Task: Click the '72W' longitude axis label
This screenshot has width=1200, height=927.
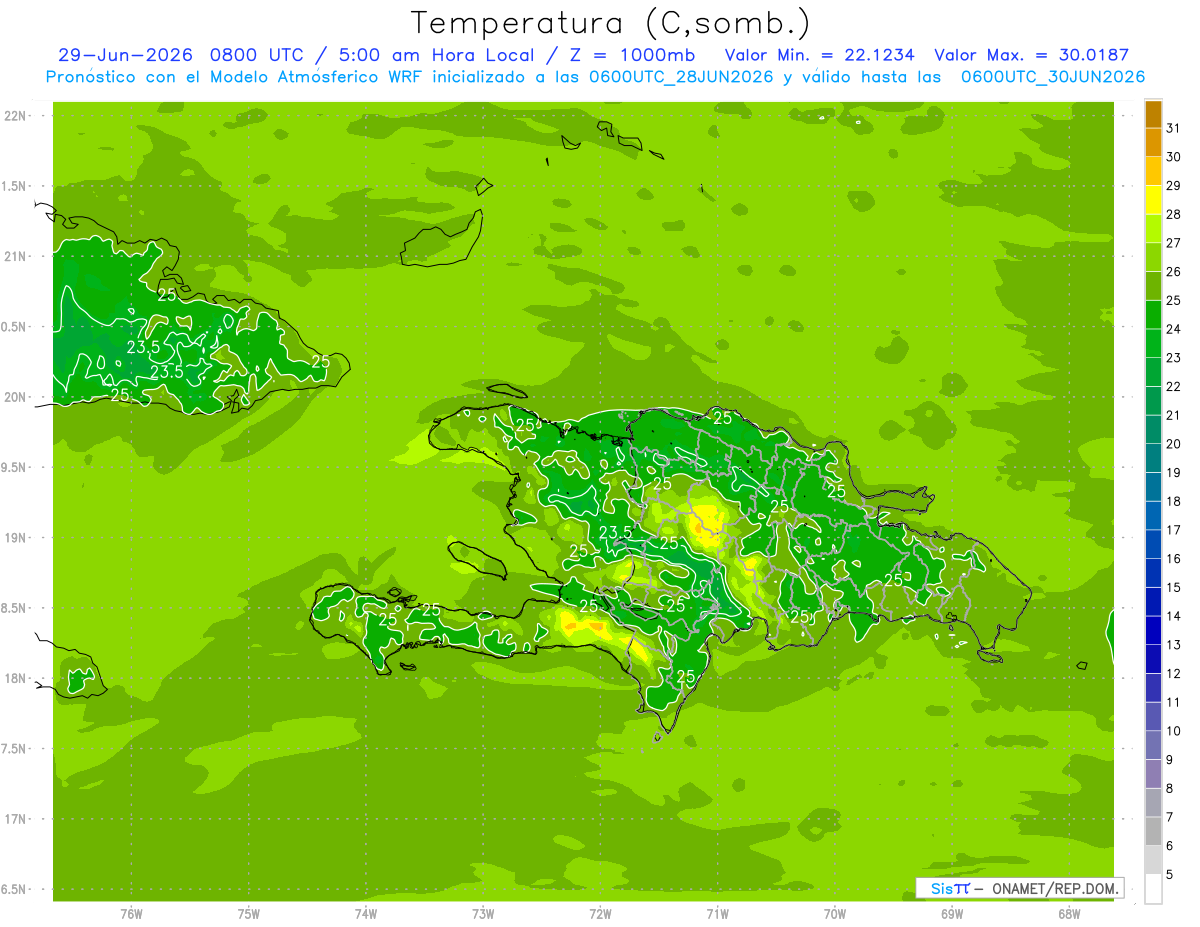Action: (600, 913)
